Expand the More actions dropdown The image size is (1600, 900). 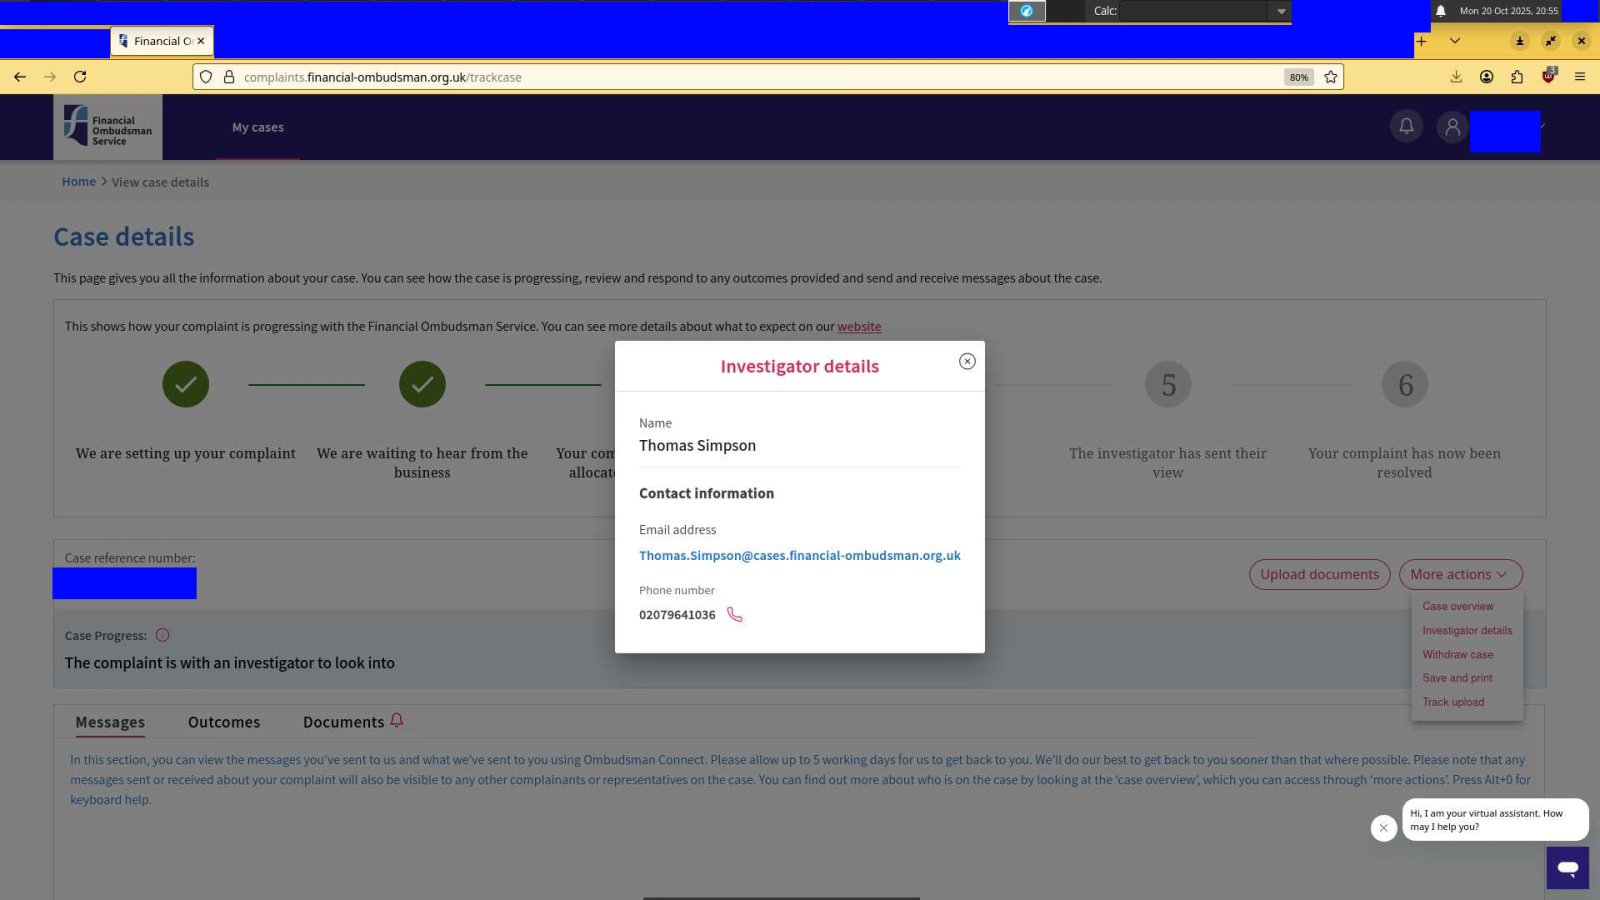(1459, 574)
